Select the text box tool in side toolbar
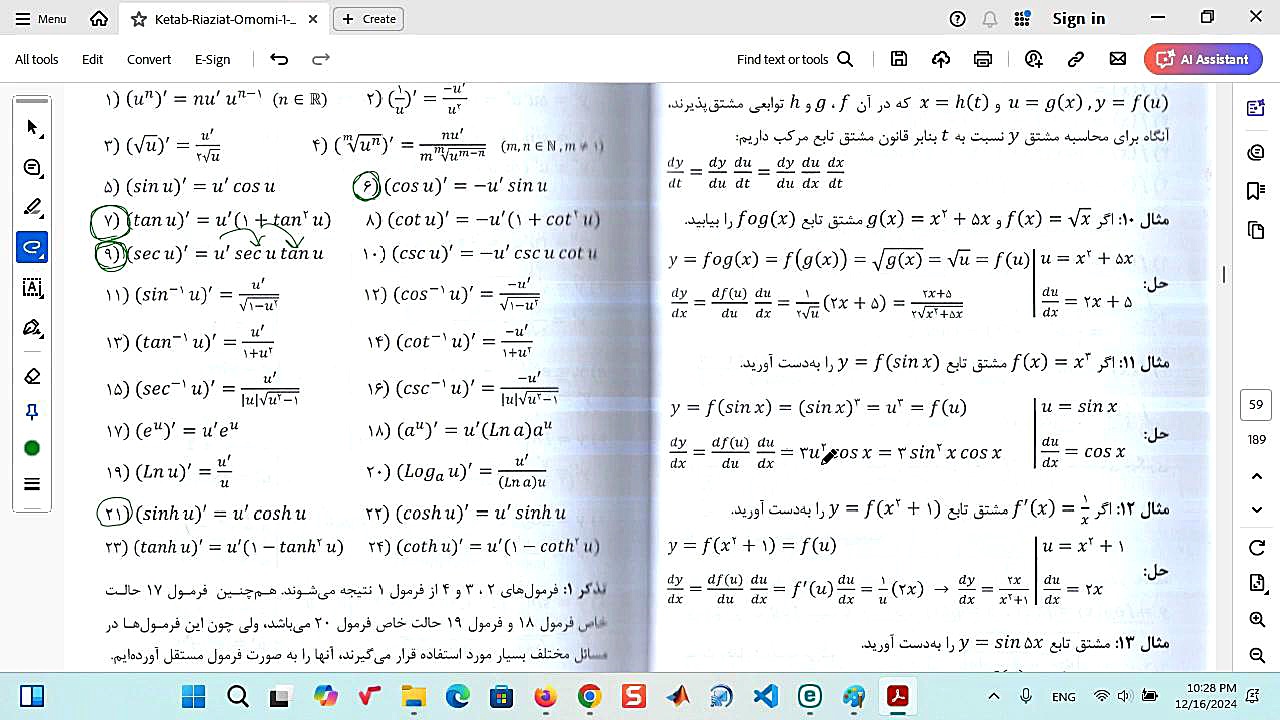Image resolution: width=1280 pixels, height=720 pixels. [32, 288]
